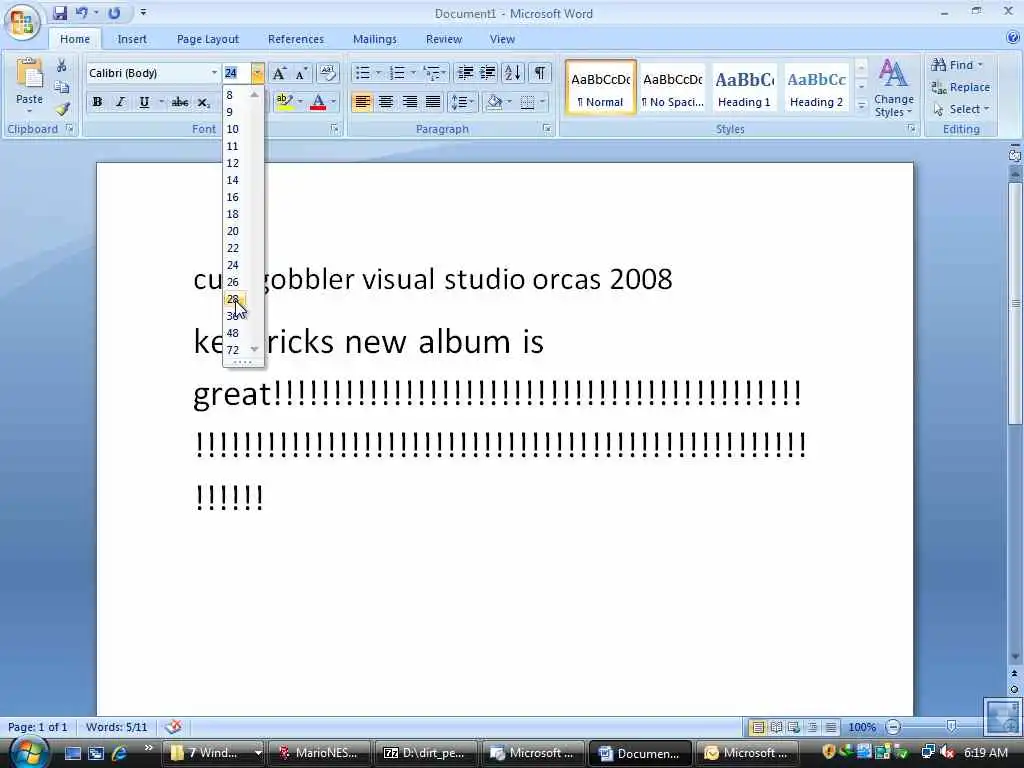Apply Heading 1 style
This screenshot has width=1024, height=768.
[x=744, y=88]
